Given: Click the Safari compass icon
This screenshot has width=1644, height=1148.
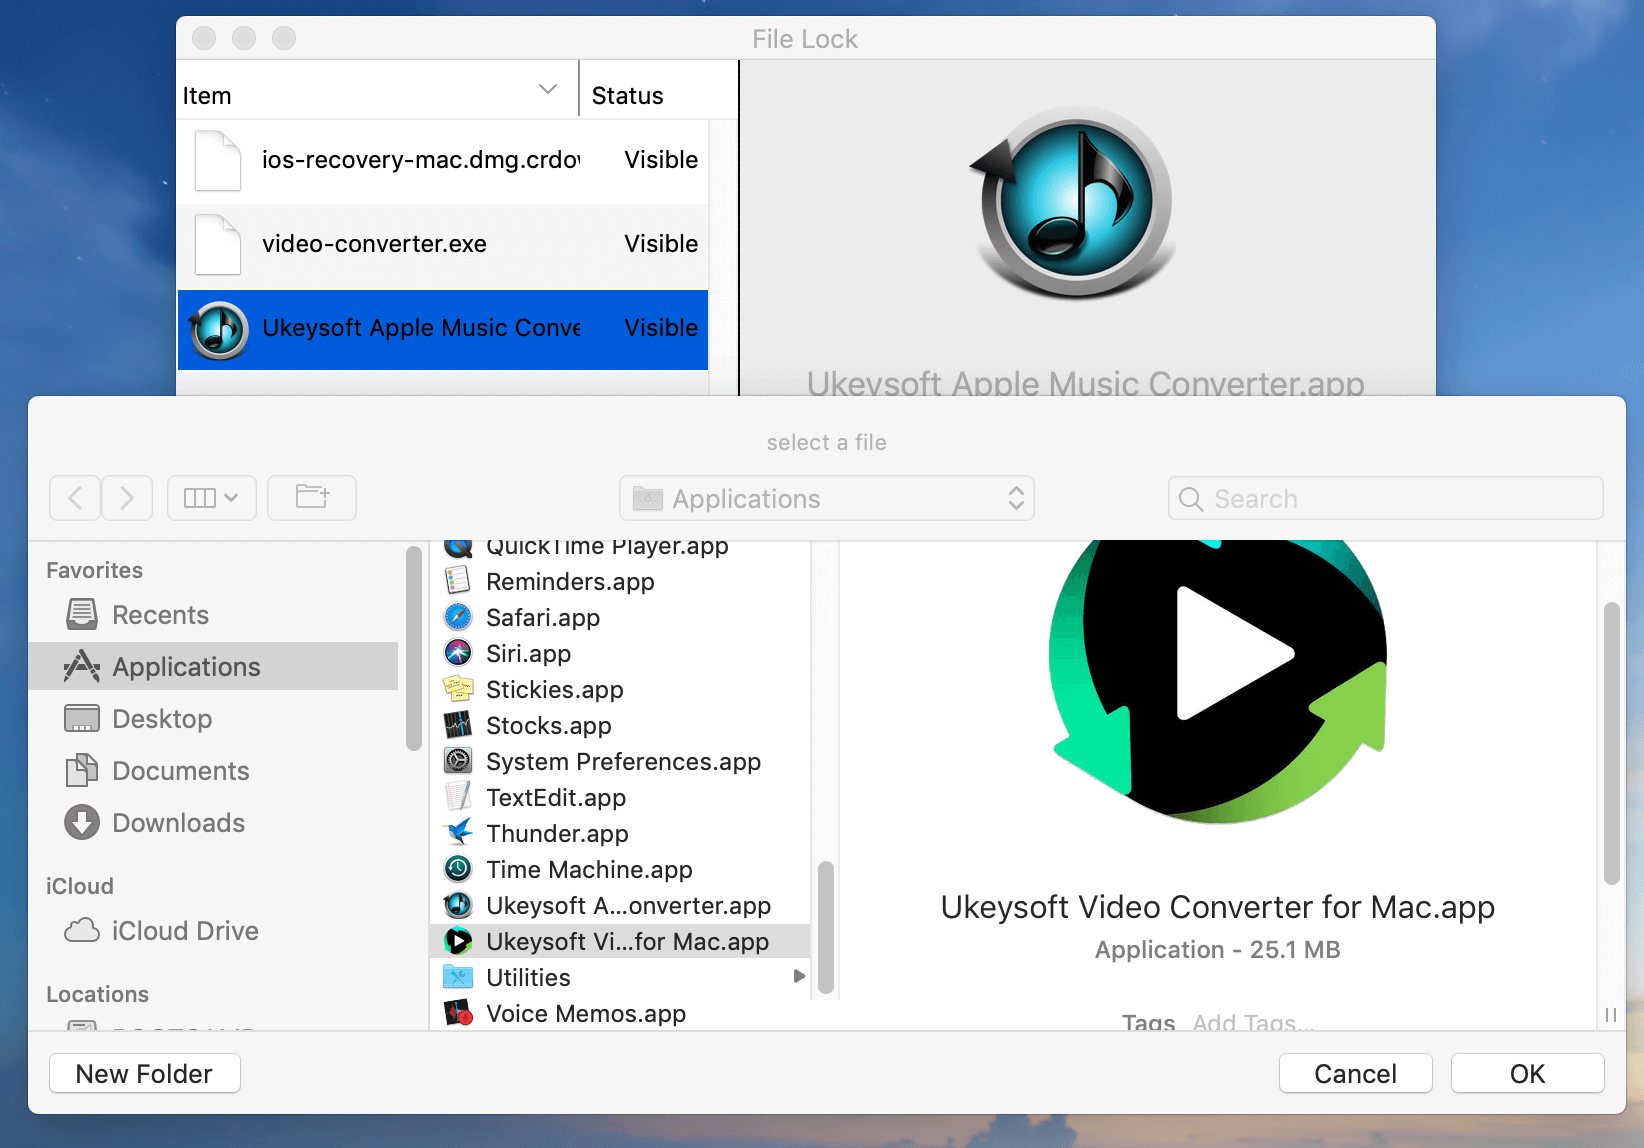Looking at the screenshot, I should click(x=458, y=617).
